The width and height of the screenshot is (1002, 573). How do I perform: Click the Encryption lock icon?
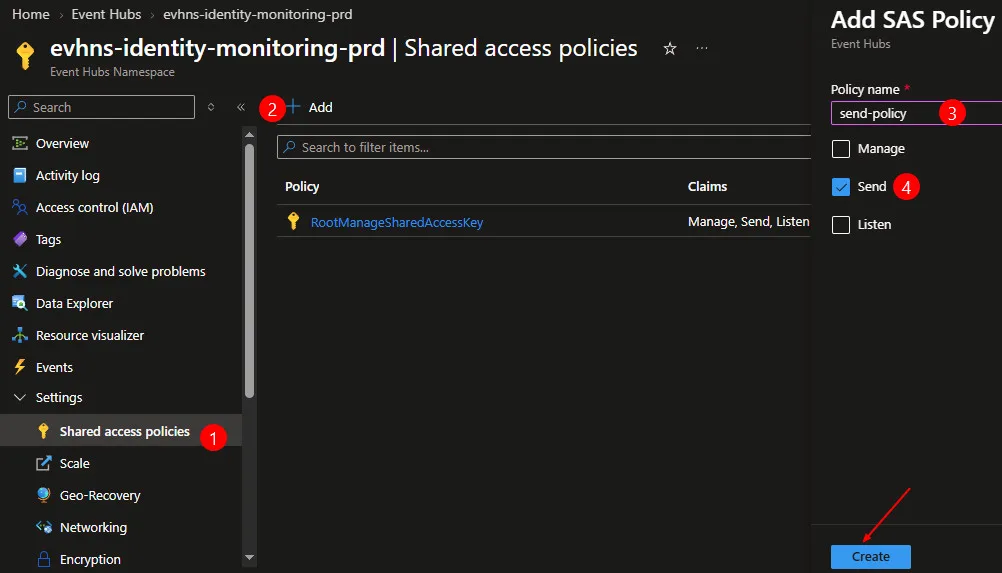[x=43, y=559]
